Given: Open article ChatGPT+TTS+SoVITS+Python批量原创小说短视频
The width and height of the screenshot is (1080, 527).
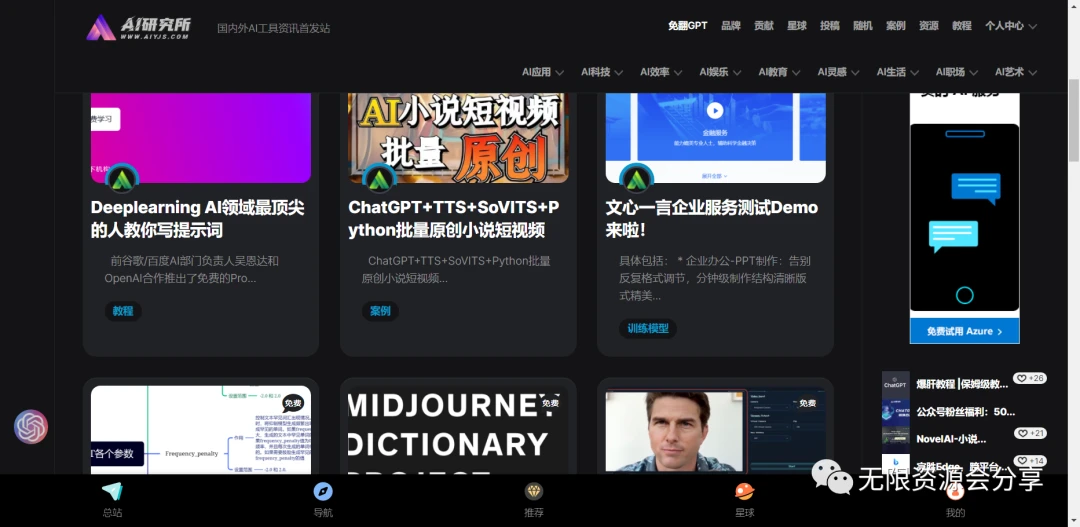Looking at the screenshot, I should (454, 219).
